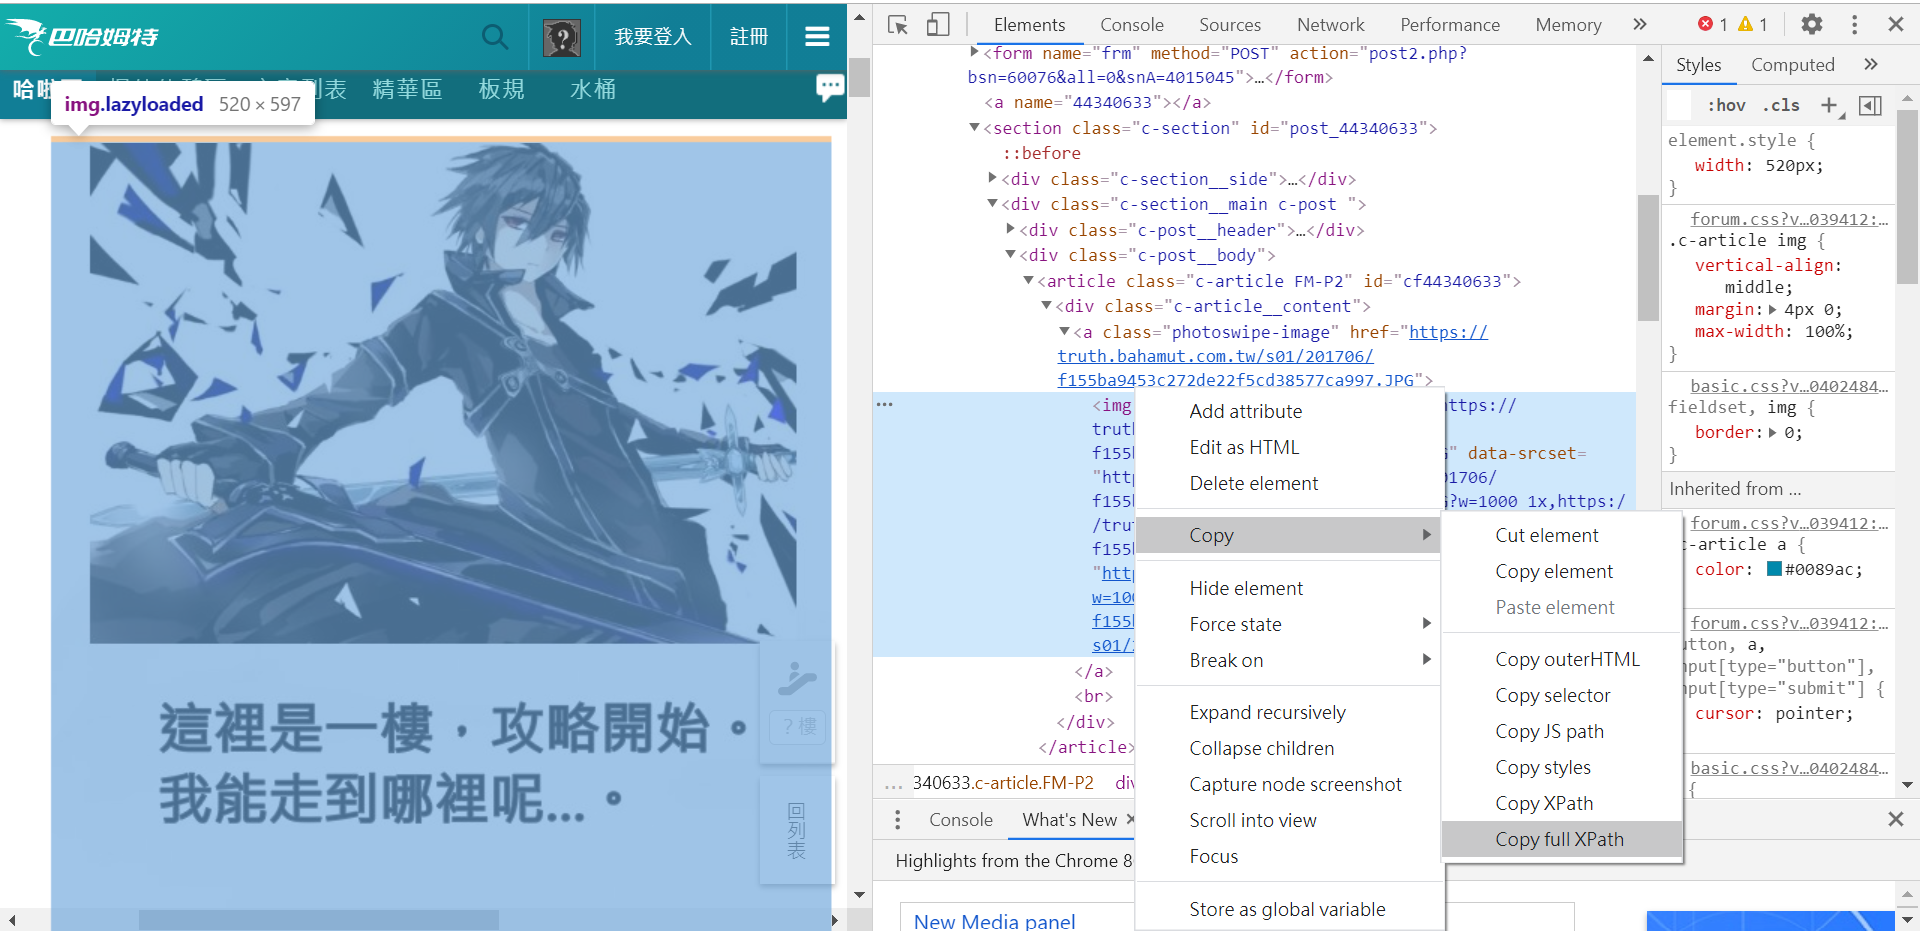Collapse the c-section__main div

point(992,203)
